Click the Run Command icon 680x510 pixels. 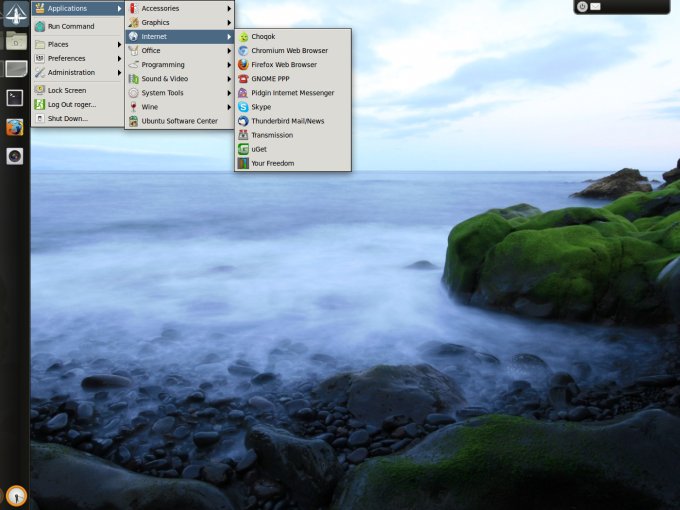point(39,26)
